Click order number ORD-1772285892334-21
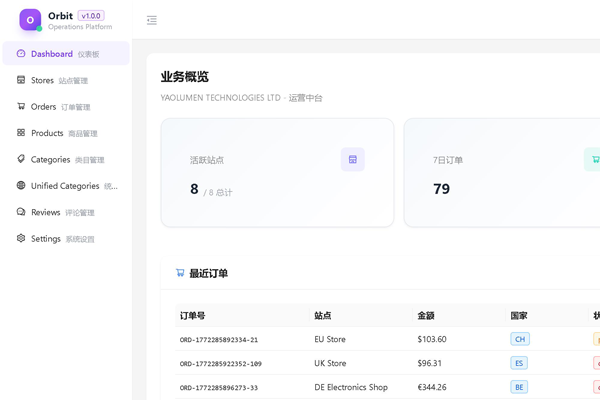Viewport: 600px width, 400px height. 219,340
